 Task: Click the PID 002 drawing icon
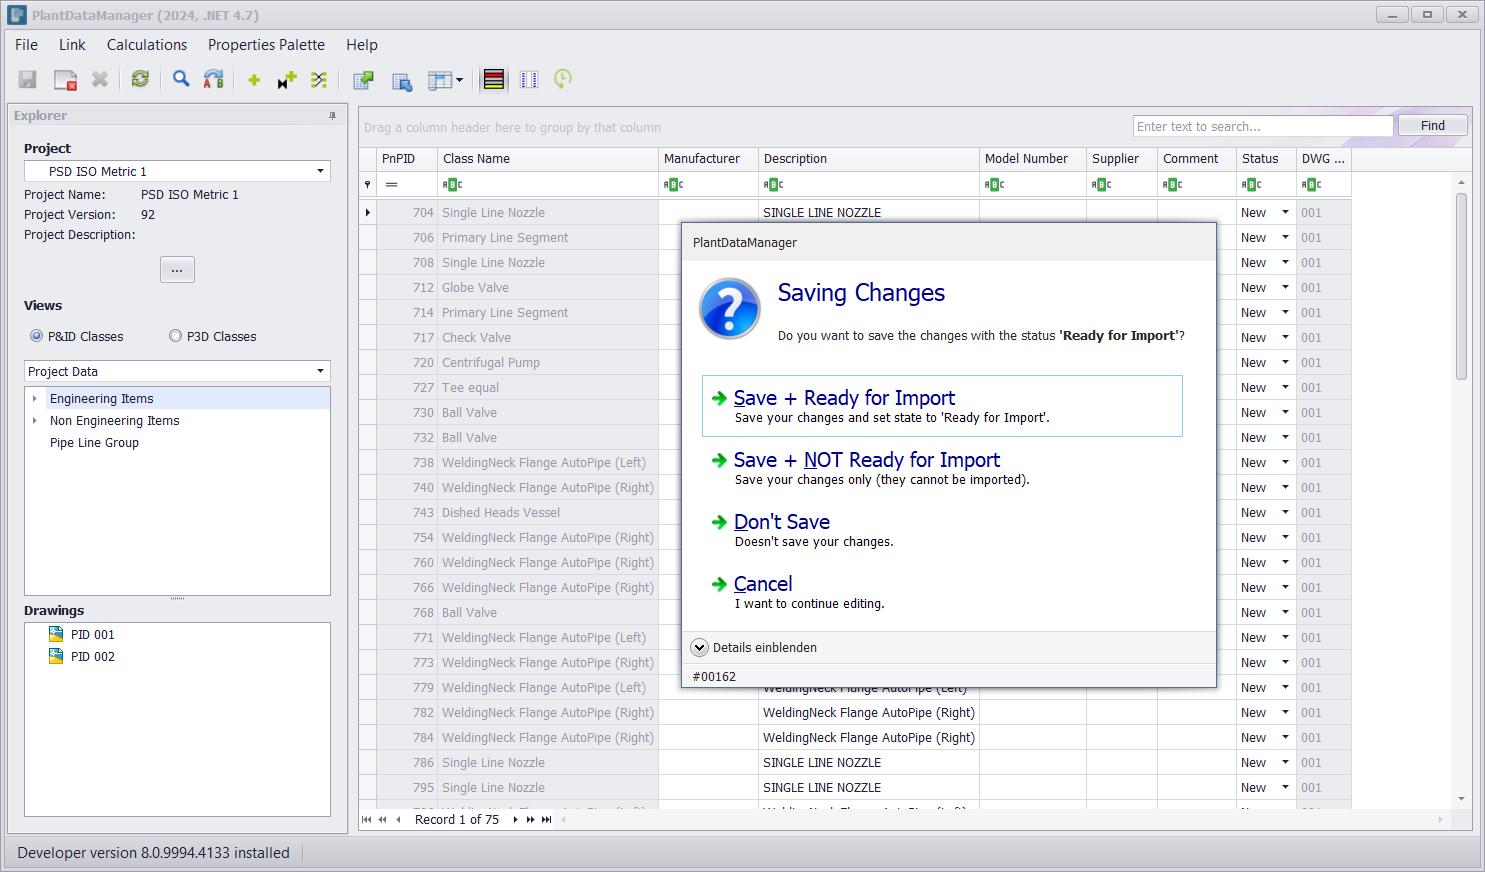click(56, 656)
